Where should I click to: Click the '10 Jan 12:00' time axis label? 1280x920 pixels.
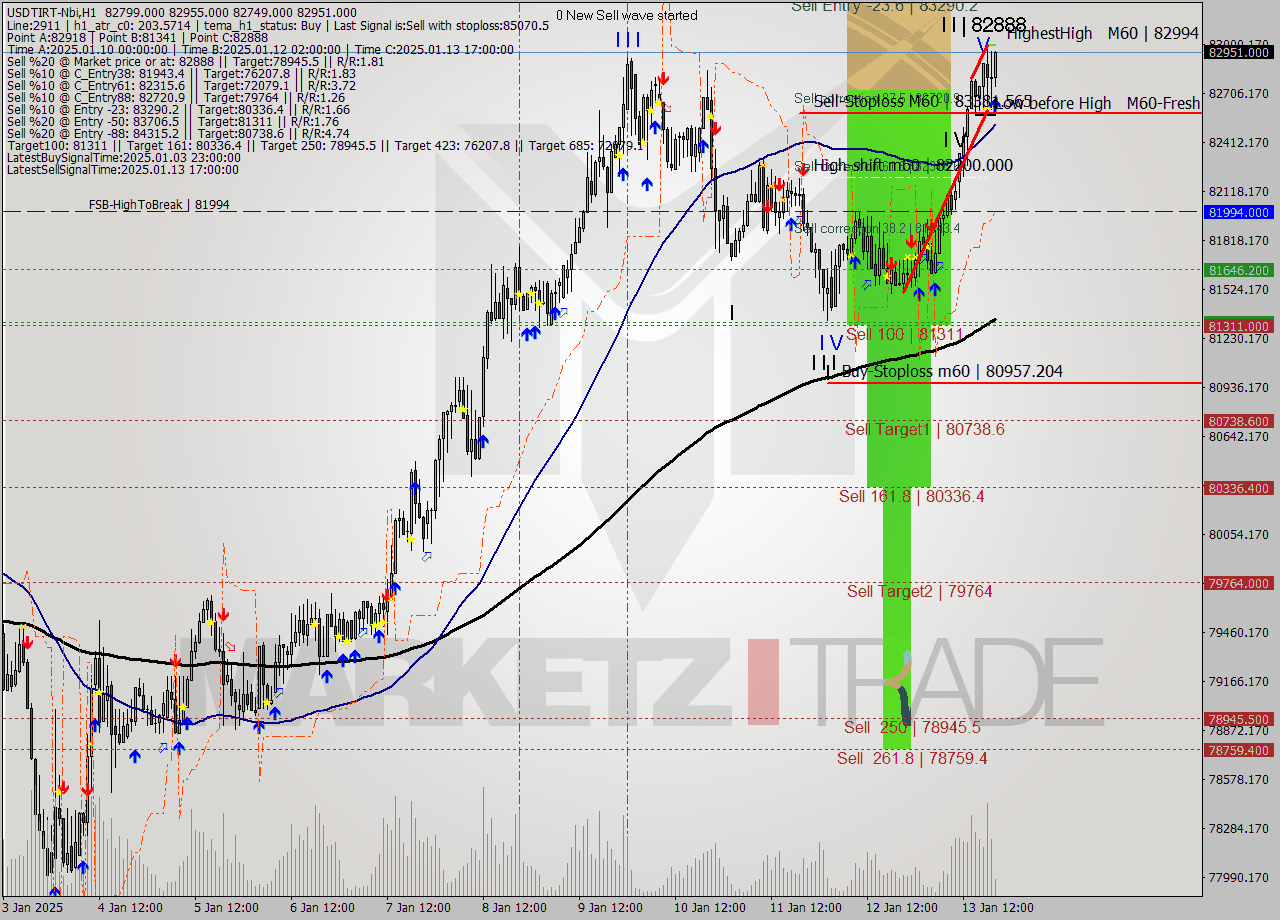(x=712, y=908)
